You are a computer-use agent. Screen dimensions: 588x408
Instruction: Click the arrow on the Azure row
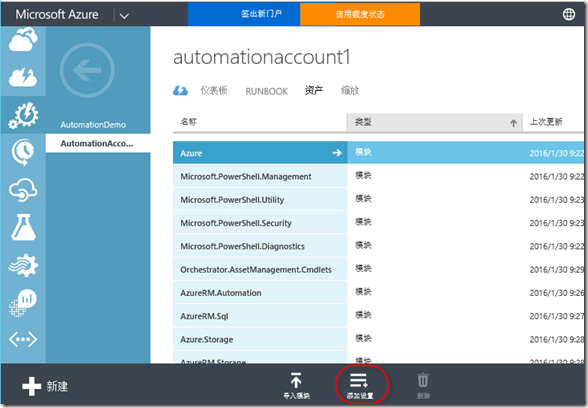pyautogui.click(x=337, y=153)
